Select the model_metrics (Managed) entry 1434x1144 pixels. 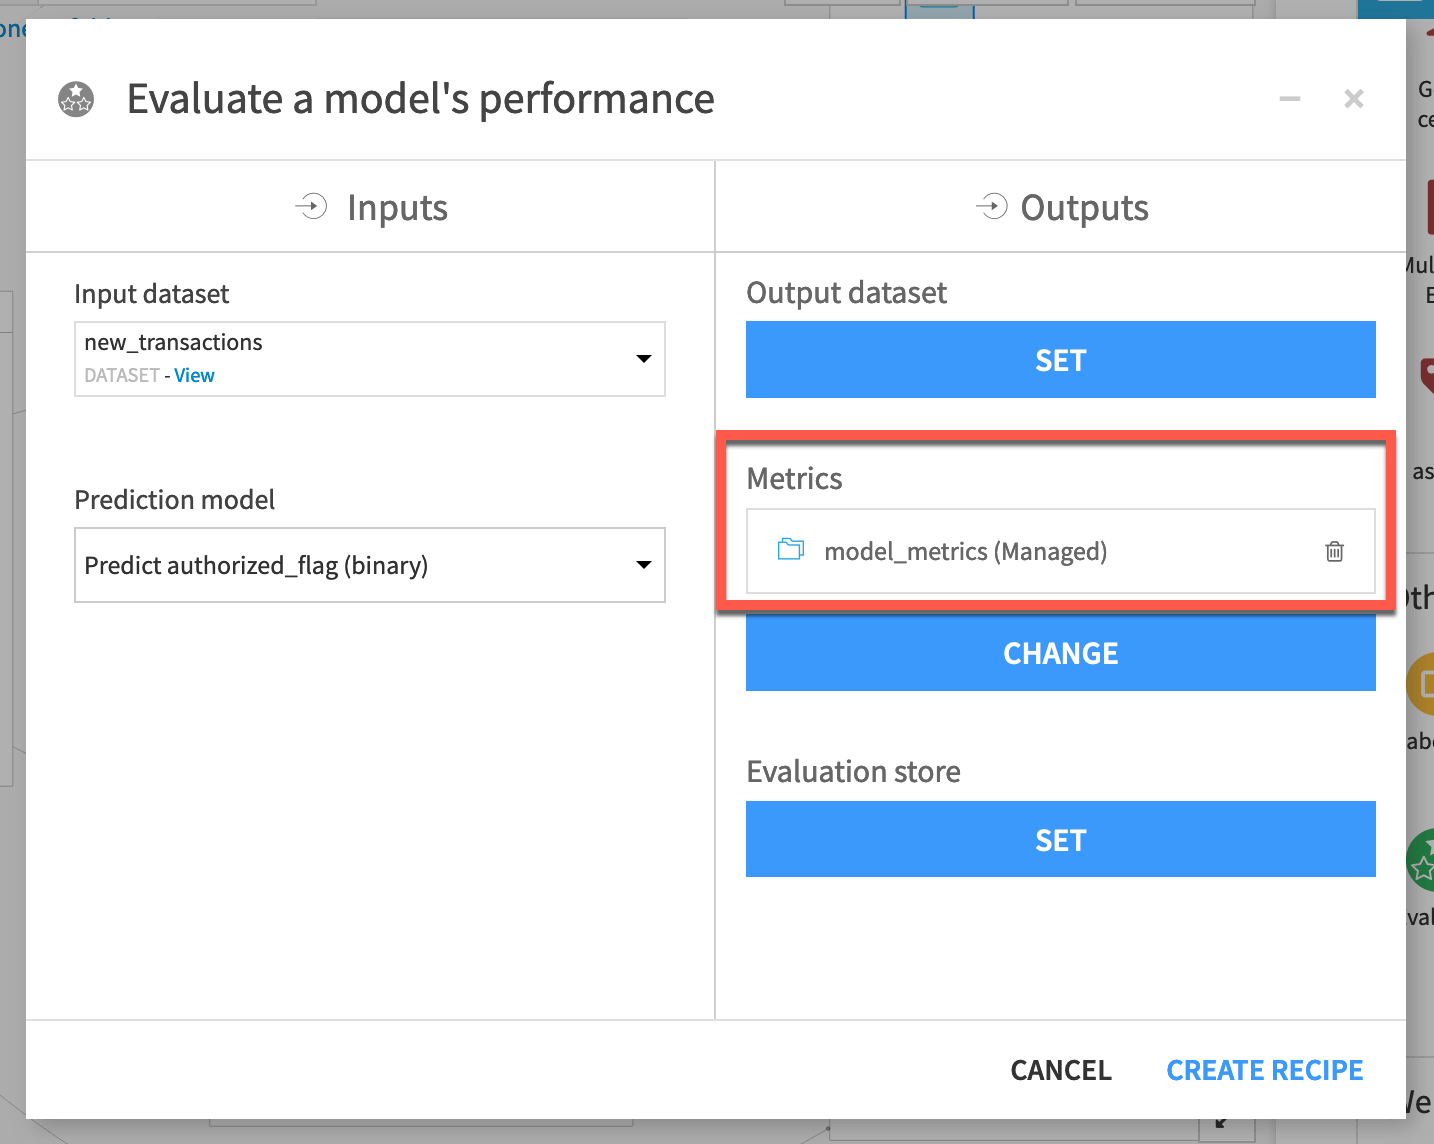[965, 552]
